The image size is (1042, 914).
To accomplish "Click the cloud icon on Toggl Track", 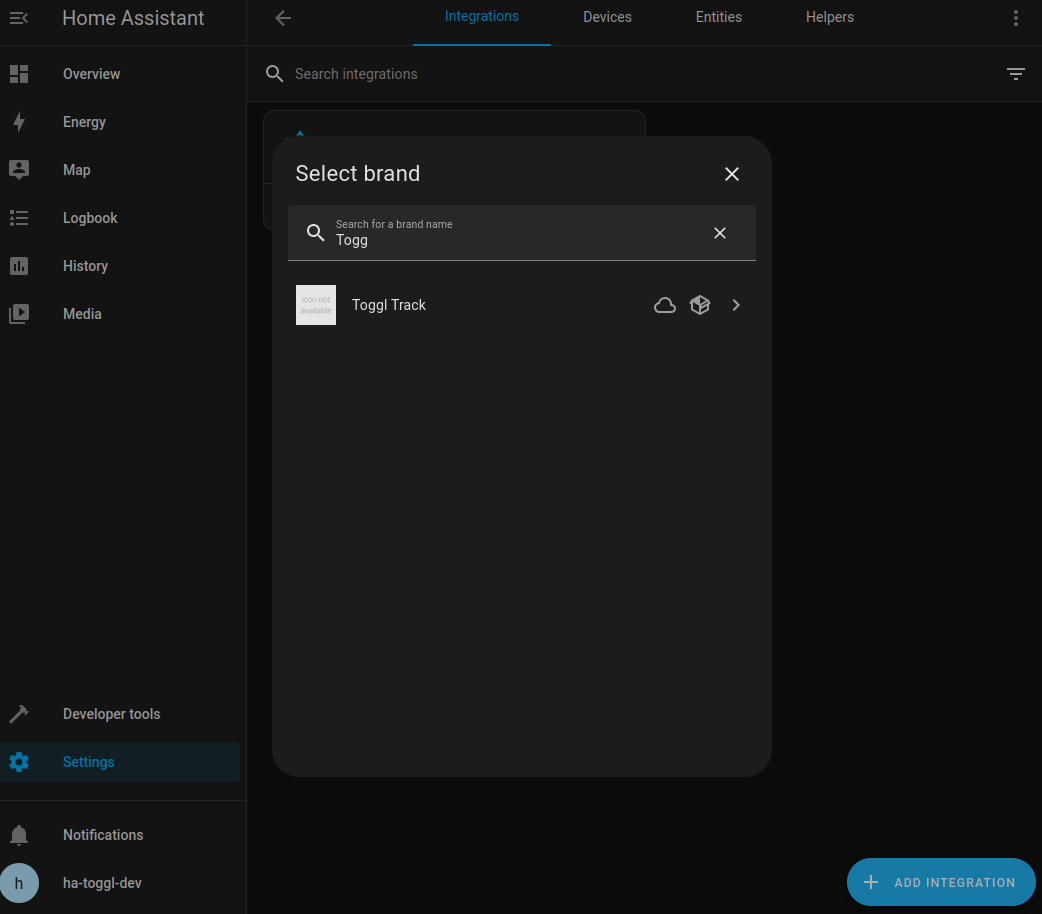I will click(x=665, y=305).
